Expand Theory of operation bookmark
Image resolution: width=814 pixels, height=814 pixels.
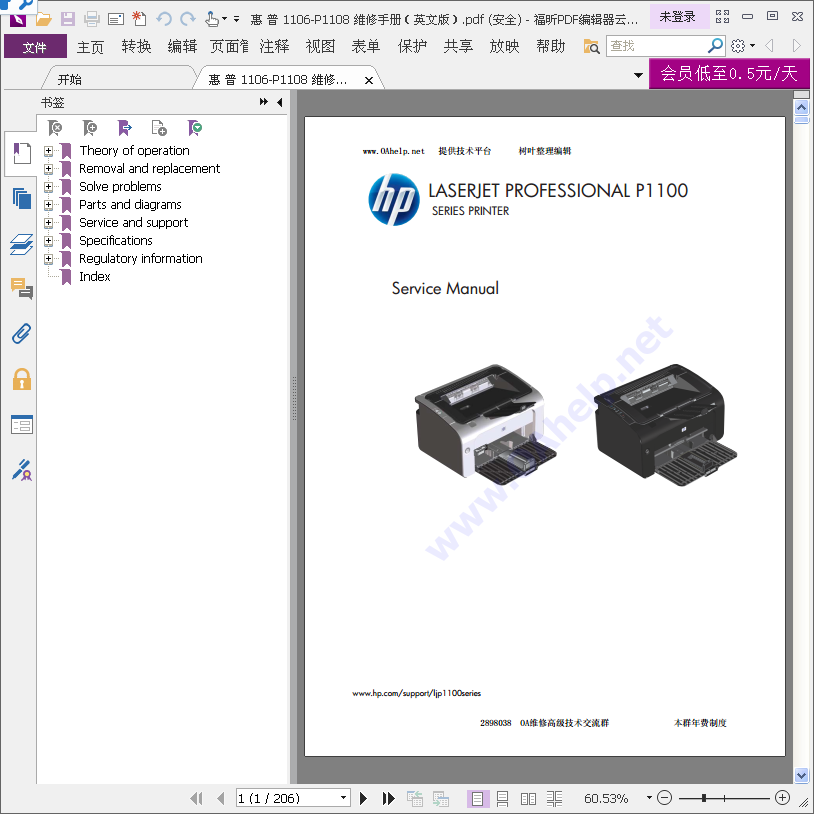(x=48, y=151)
